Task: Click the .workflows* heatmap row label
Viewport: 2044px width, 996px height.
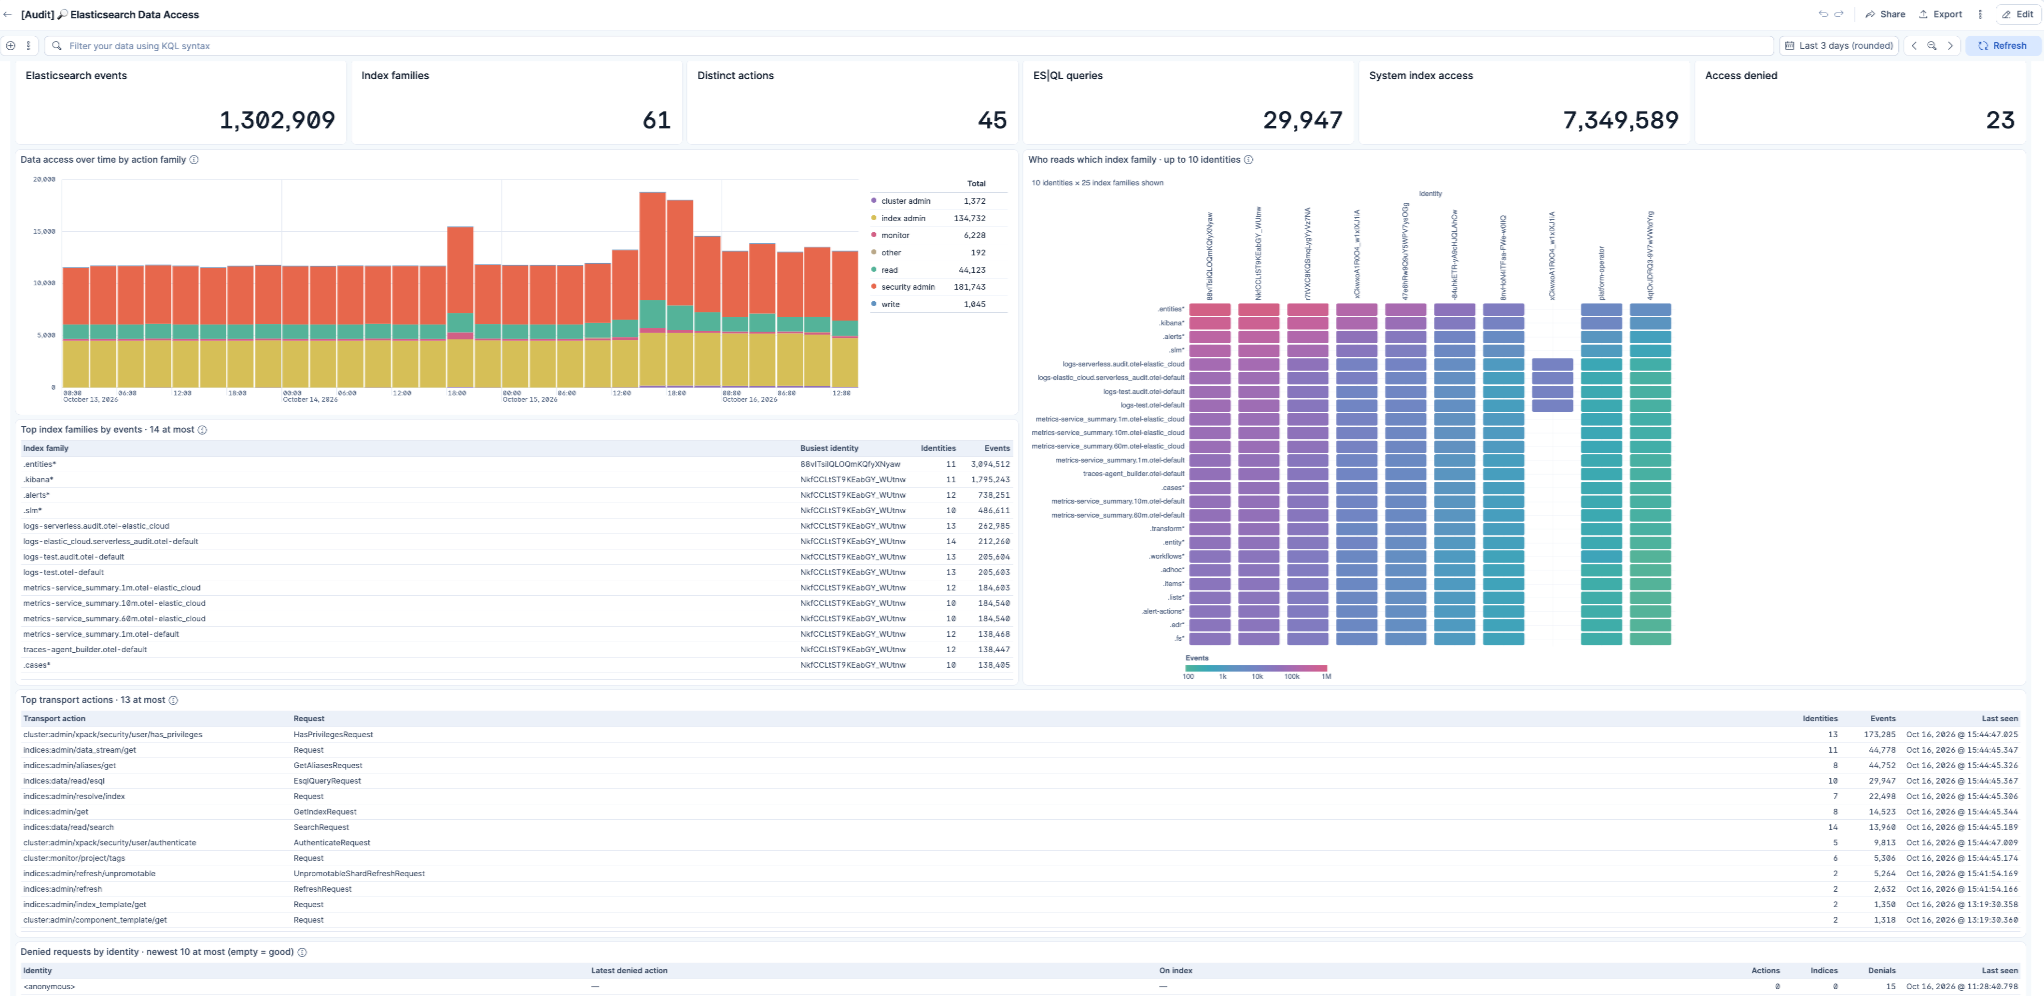Action: point(1166,556)
